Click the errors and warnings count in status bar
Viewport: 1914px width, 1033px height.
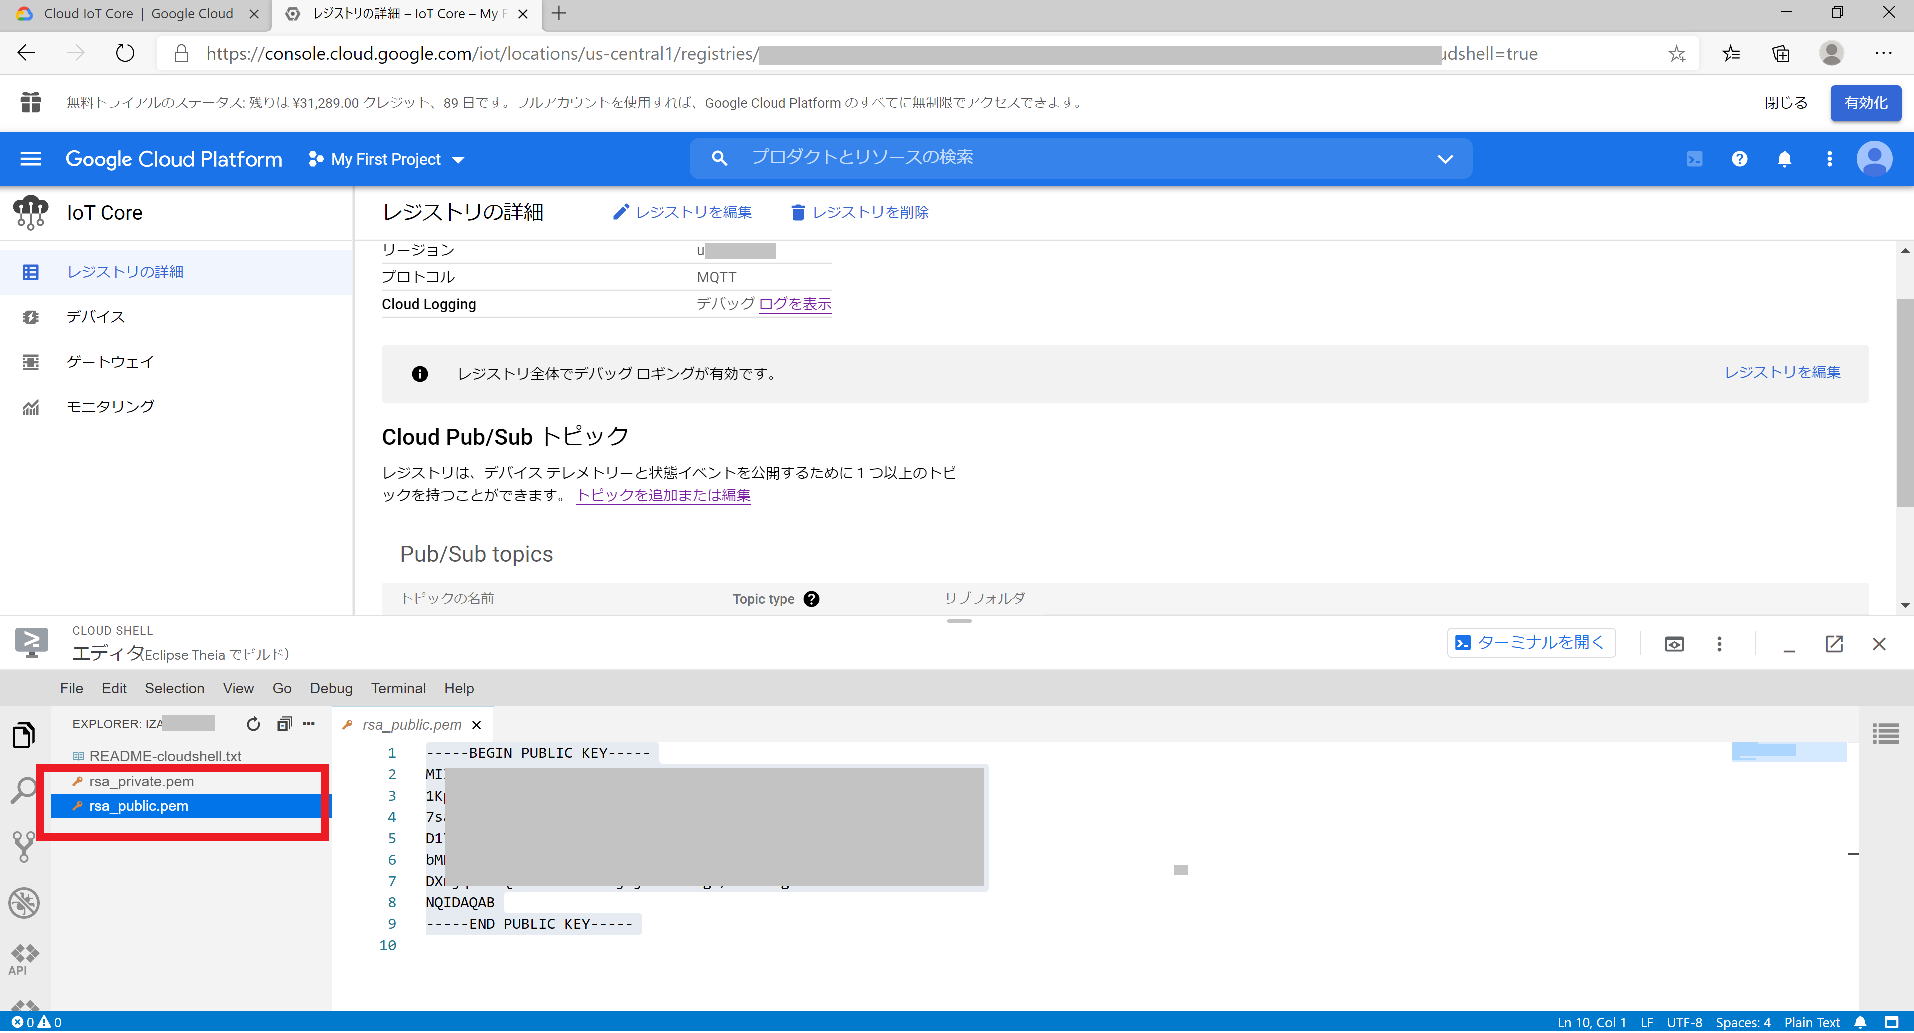(x=36, y=1022)
